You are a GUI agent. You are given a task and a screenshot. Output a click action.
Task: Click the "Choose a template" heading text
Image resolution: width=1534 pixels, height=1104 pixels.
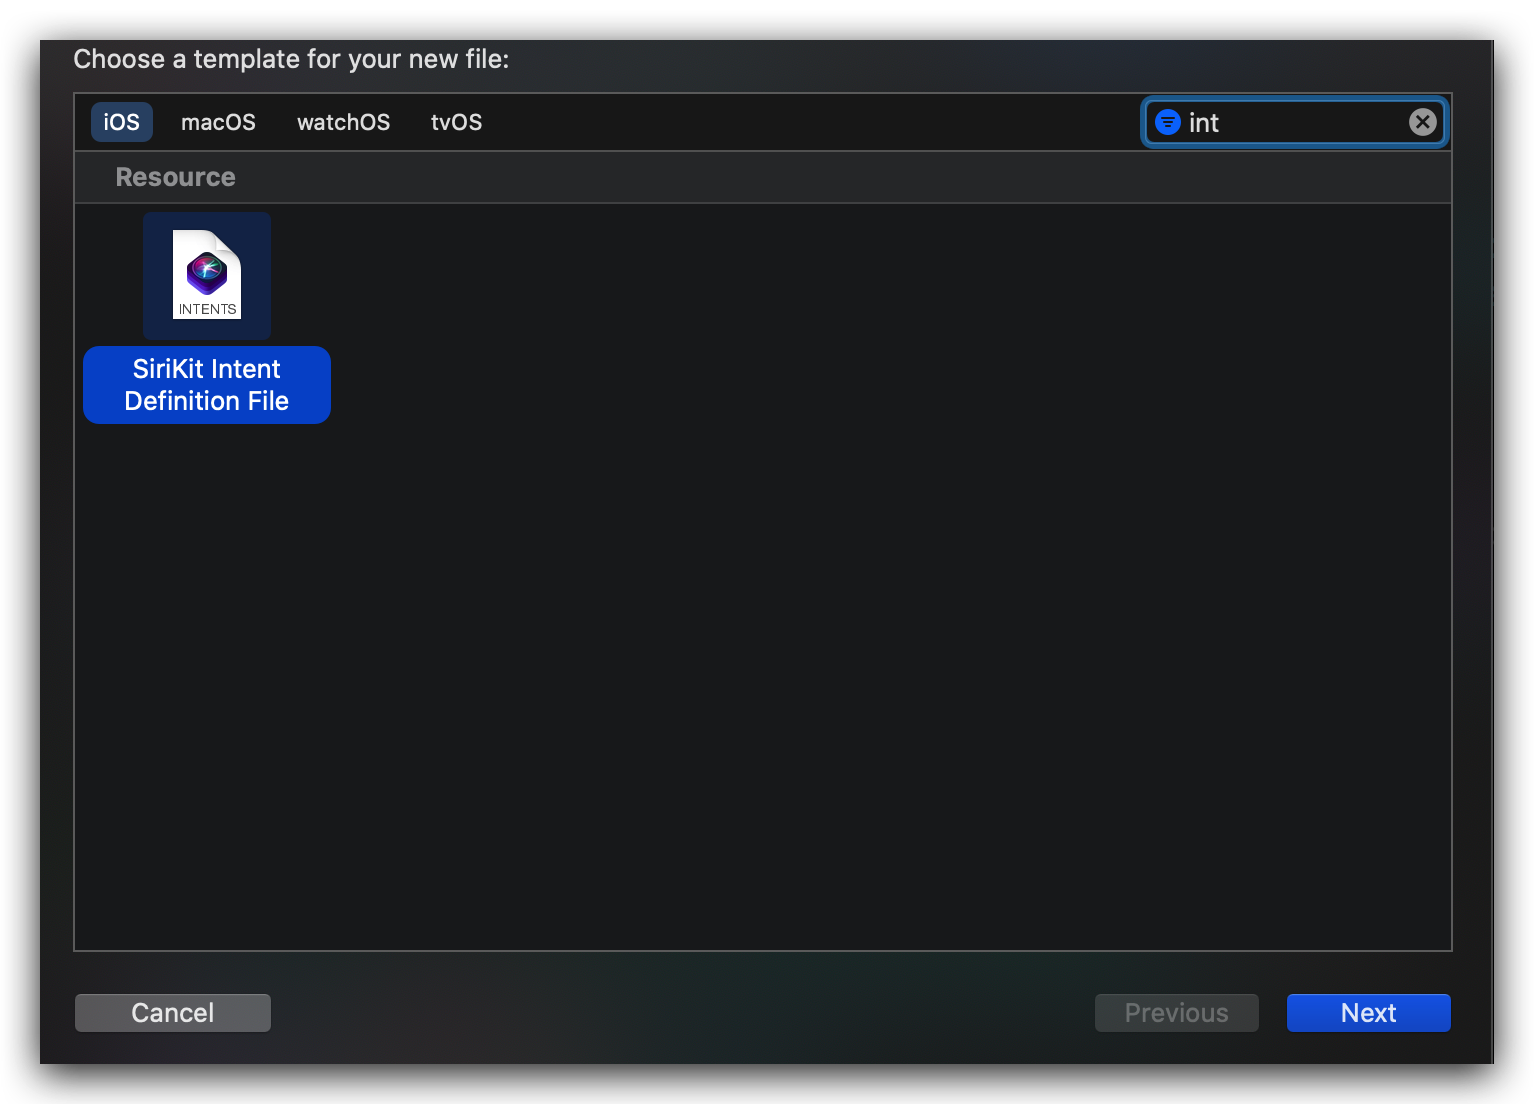tap(291, 59)
